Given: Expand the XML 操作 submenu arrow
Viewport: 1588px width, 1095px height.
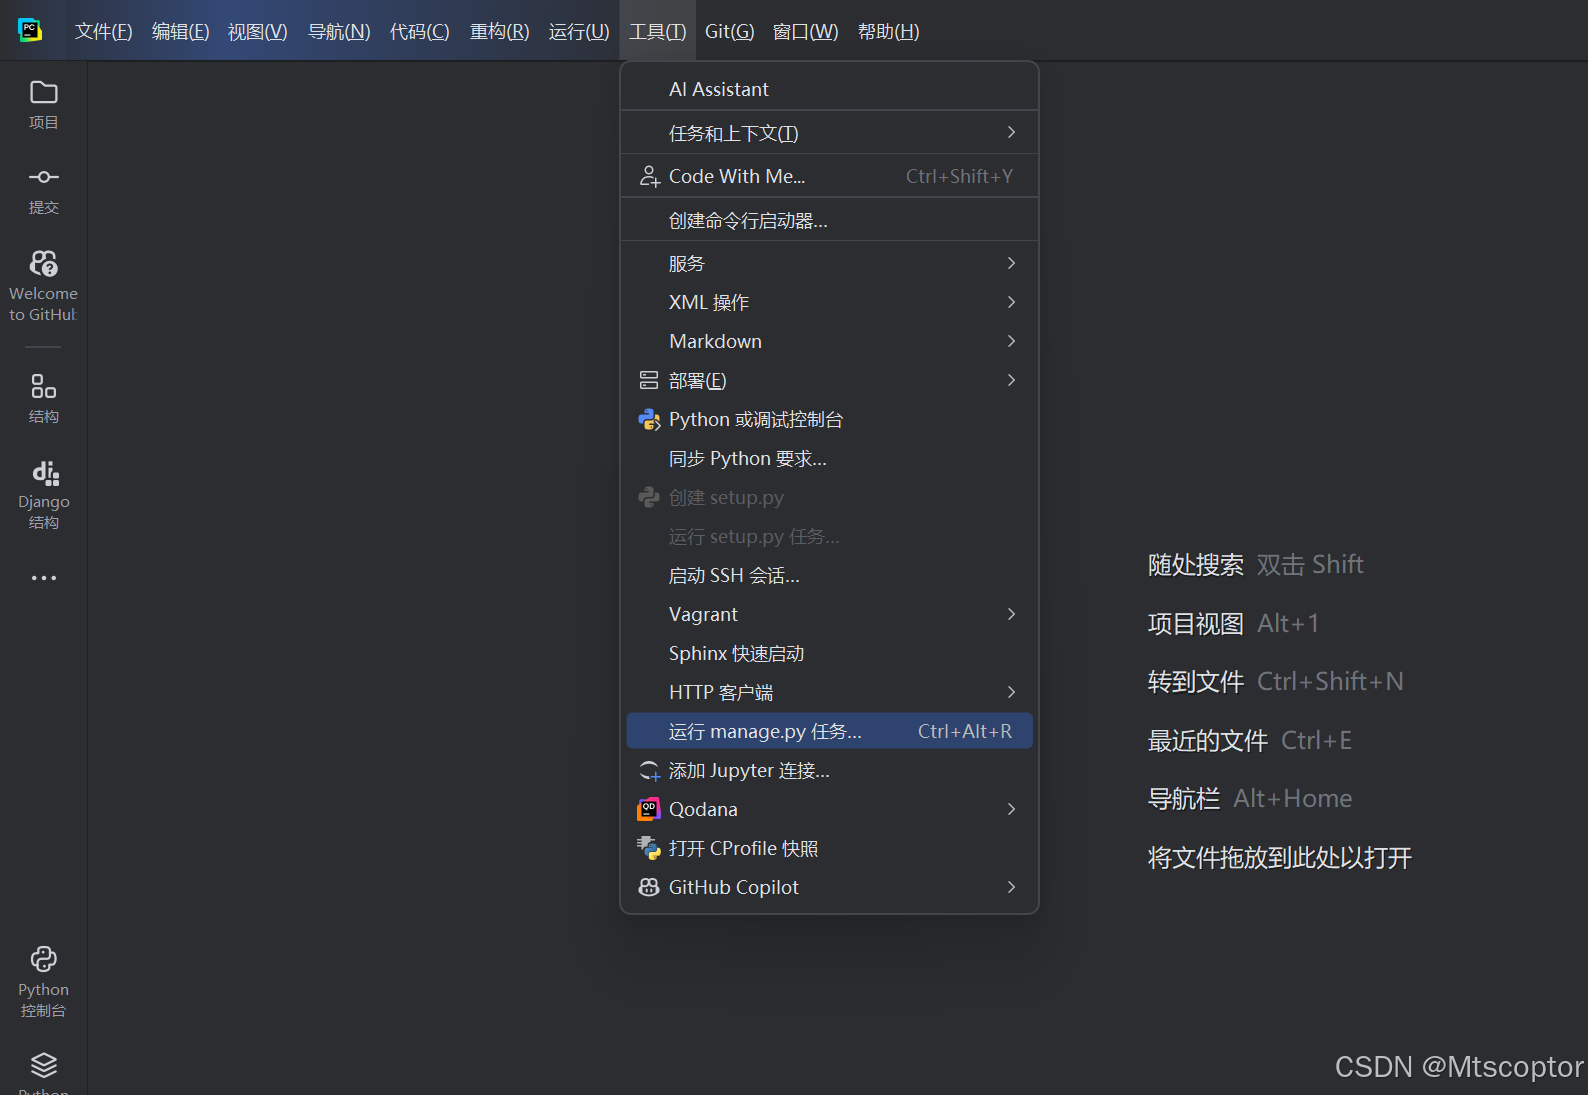Looking at the screenshot, I should [1011, 302].
